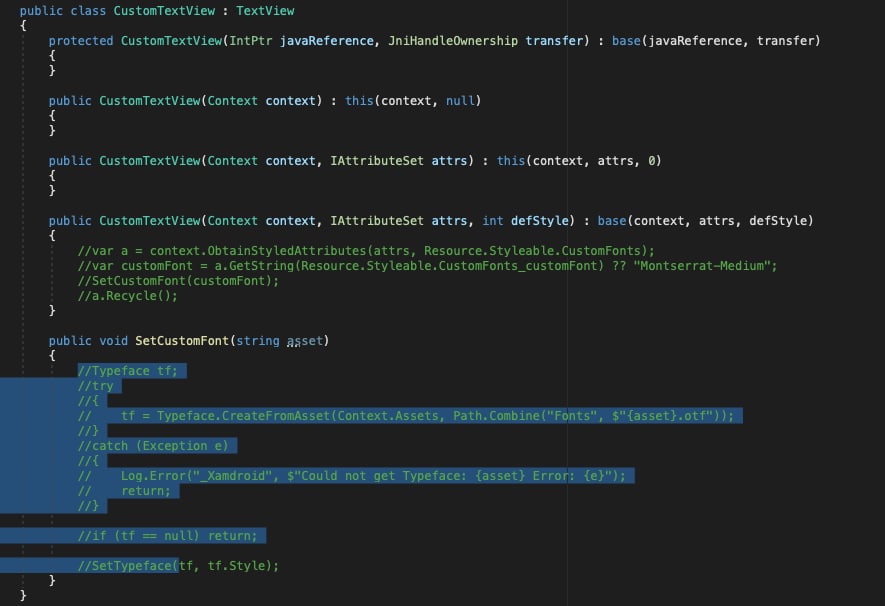This screenshot has width=885, height=606.
Task: Click the Typeface.CreateFromAsset commented line
Action: pyautogui.click(x=406, y=416)
